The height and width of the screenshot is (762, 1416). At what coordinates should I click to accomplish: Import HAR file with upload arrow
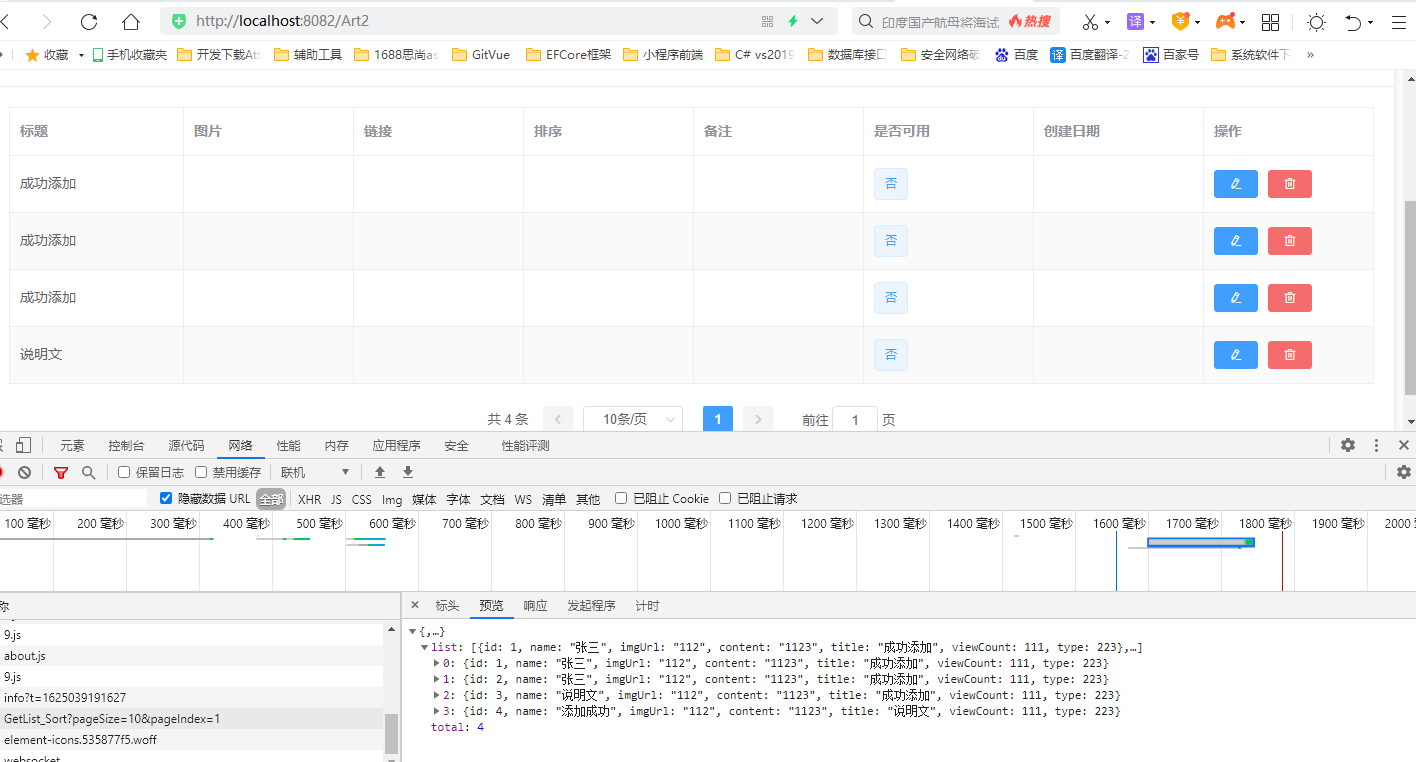point(380,472)
